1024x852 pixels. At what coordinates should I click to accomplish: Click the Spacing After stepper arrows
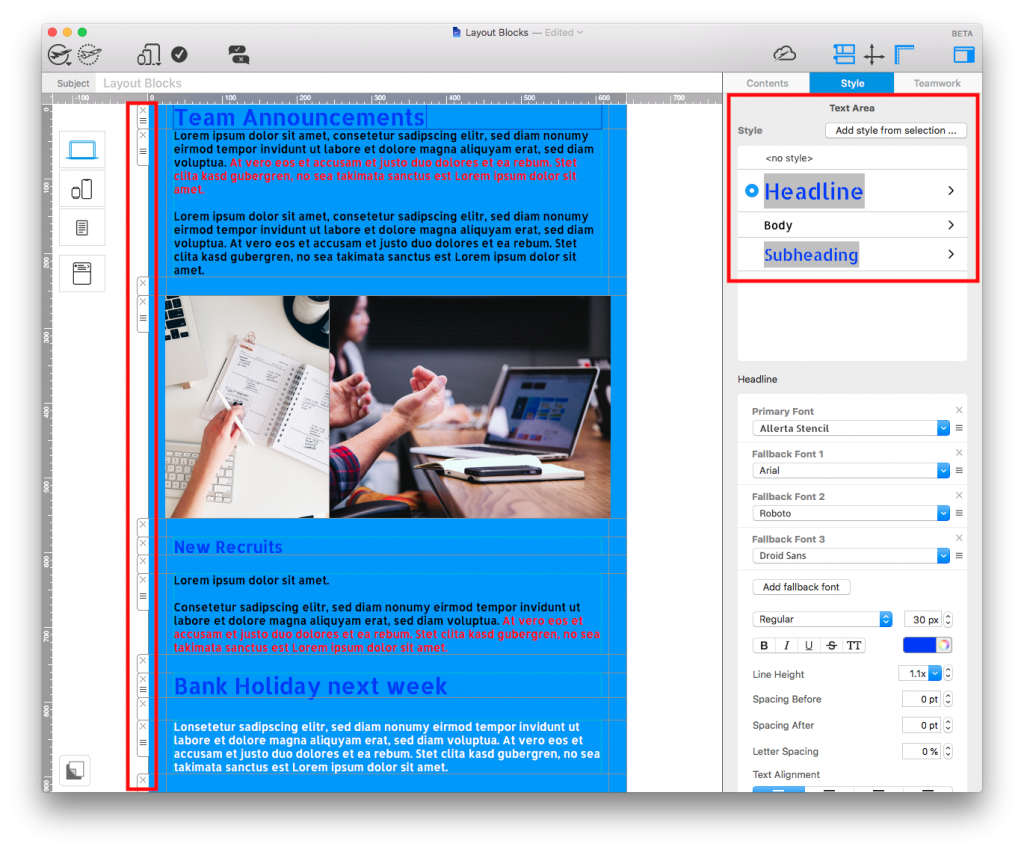pyautogui.click(x=948, y=725)
